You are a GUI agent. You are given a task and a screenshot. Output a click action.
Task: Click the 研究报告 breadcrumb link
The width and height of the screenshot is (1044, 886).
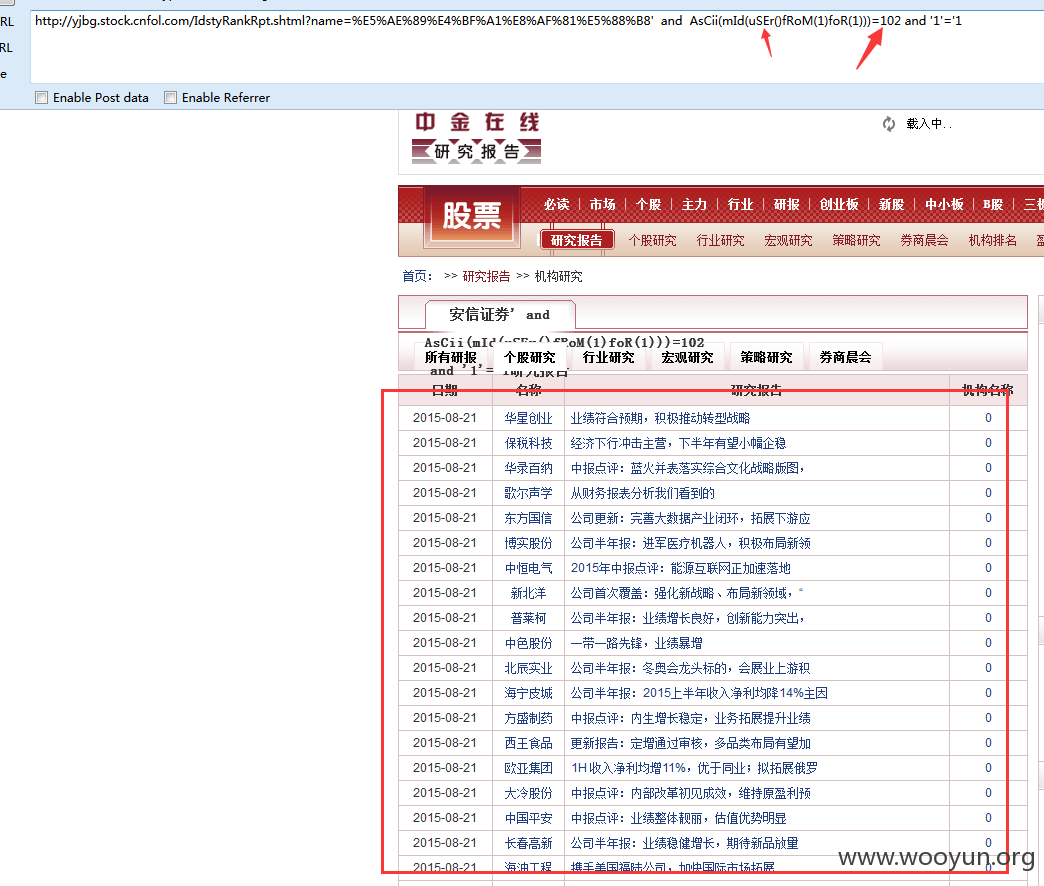click(x=486, y=276)
